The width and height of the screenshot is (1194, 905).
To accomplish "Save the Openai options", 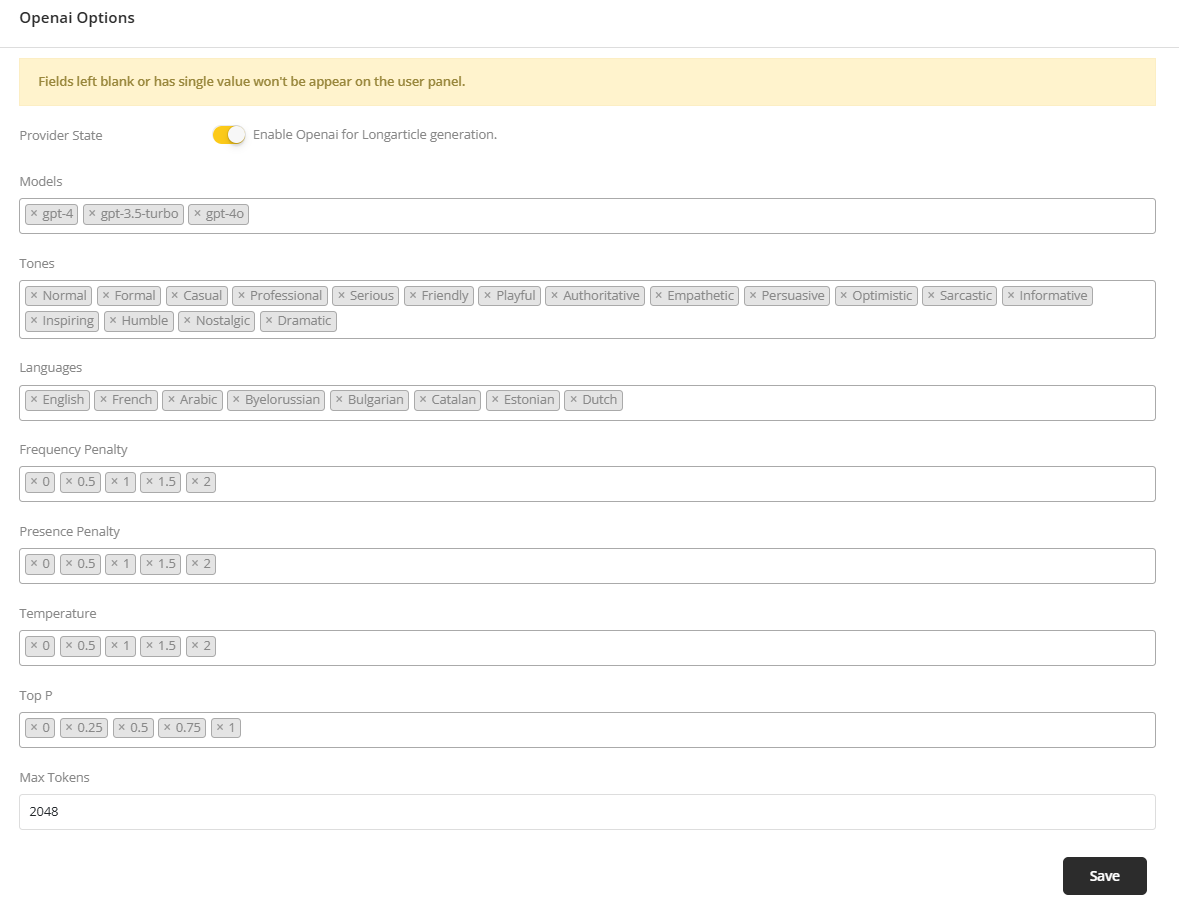I will (1104, 876).
